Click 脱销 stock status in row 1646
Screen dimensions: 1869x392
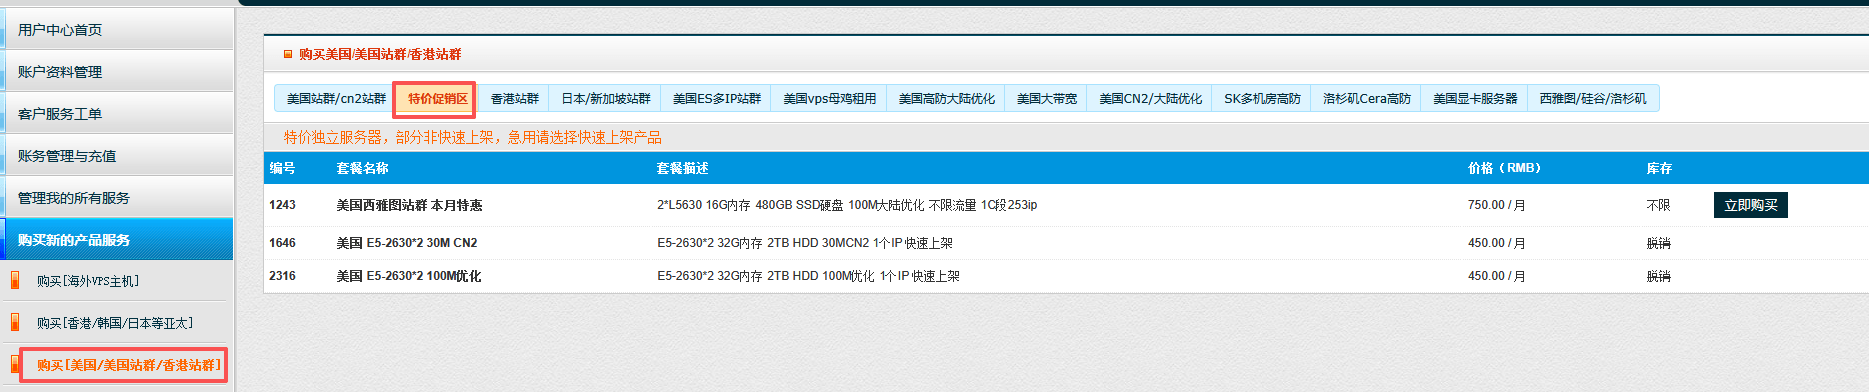click(x=1658, y=243)
